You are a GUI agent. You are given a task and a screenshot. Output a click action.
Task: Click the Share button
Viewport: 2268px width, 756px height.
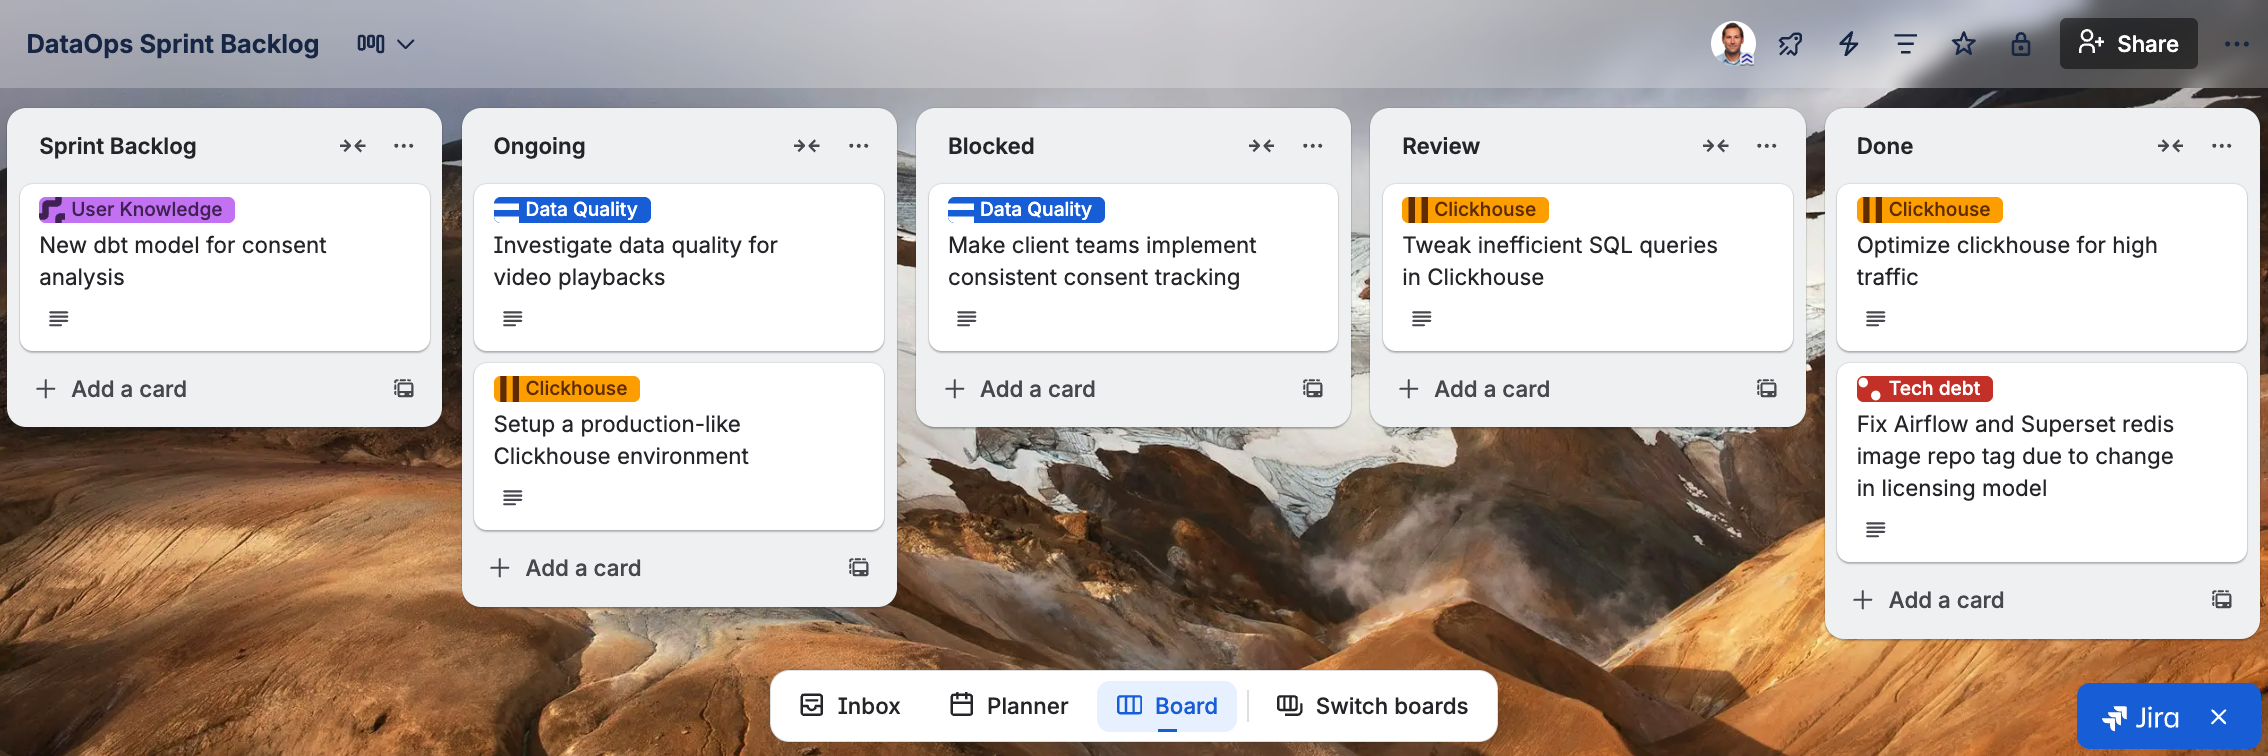click(x=2128, y=44)
